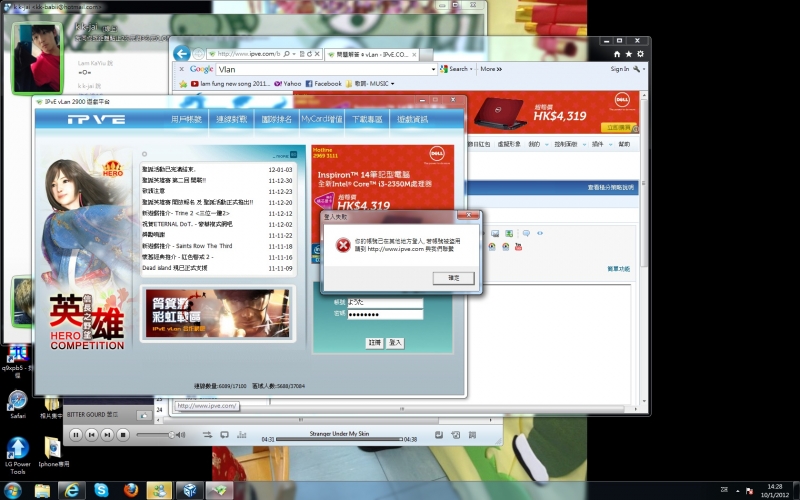Image resolution: width=800 pixels, height=500 pixels.
Task: Click the YouTube icon in the editor toolbar
Action: click(x=518, y=247)
